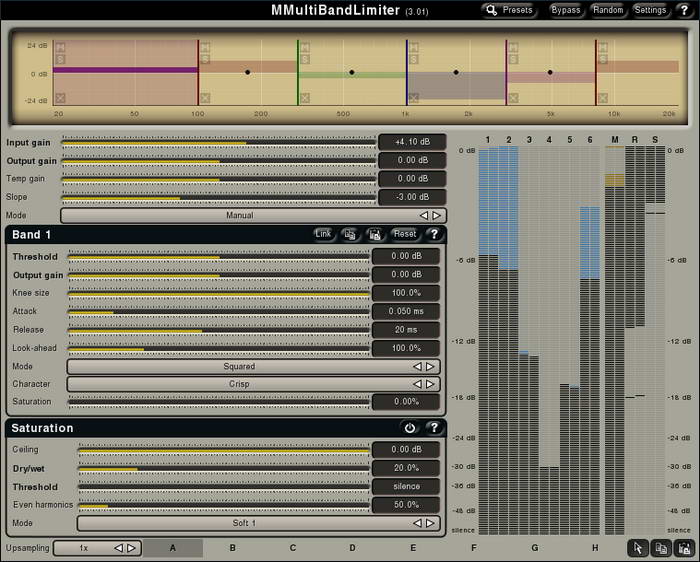Viewport: 700px width, 562px height.
Task: Toggle the Saturation power button
Action: pos(410,428)
